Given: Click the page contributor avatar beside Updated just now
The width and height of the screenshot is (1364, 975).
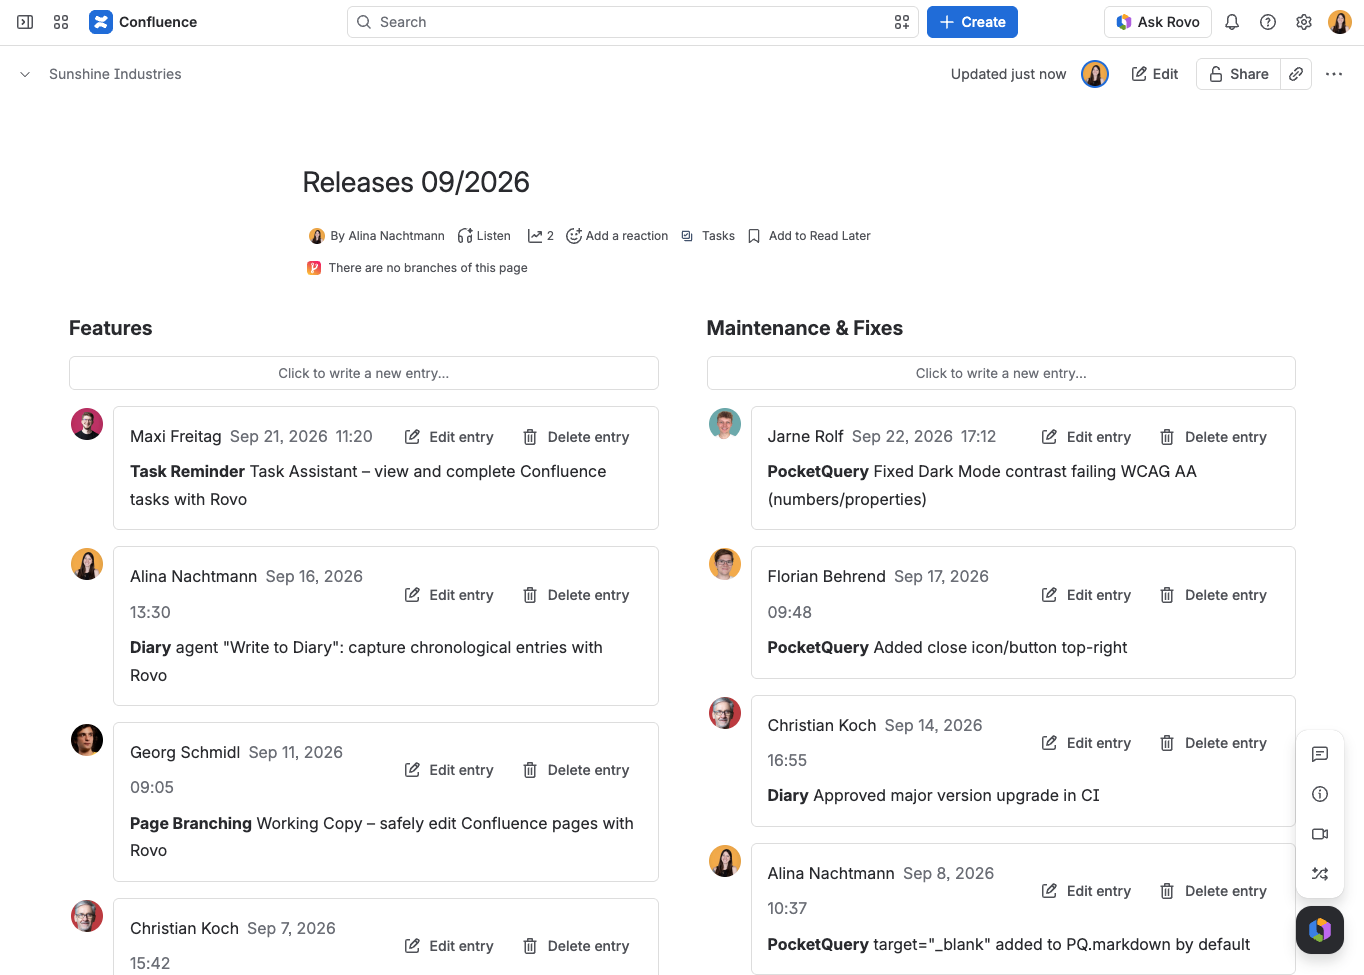Looking at the screenshot, I should [1095, 74].
